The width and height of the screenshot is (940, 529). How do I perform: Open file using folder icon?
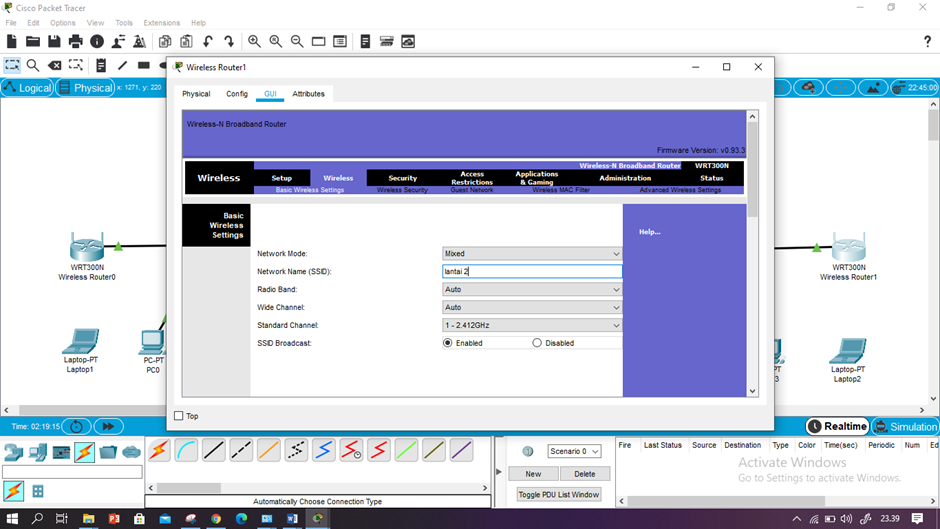pos(32,41)
